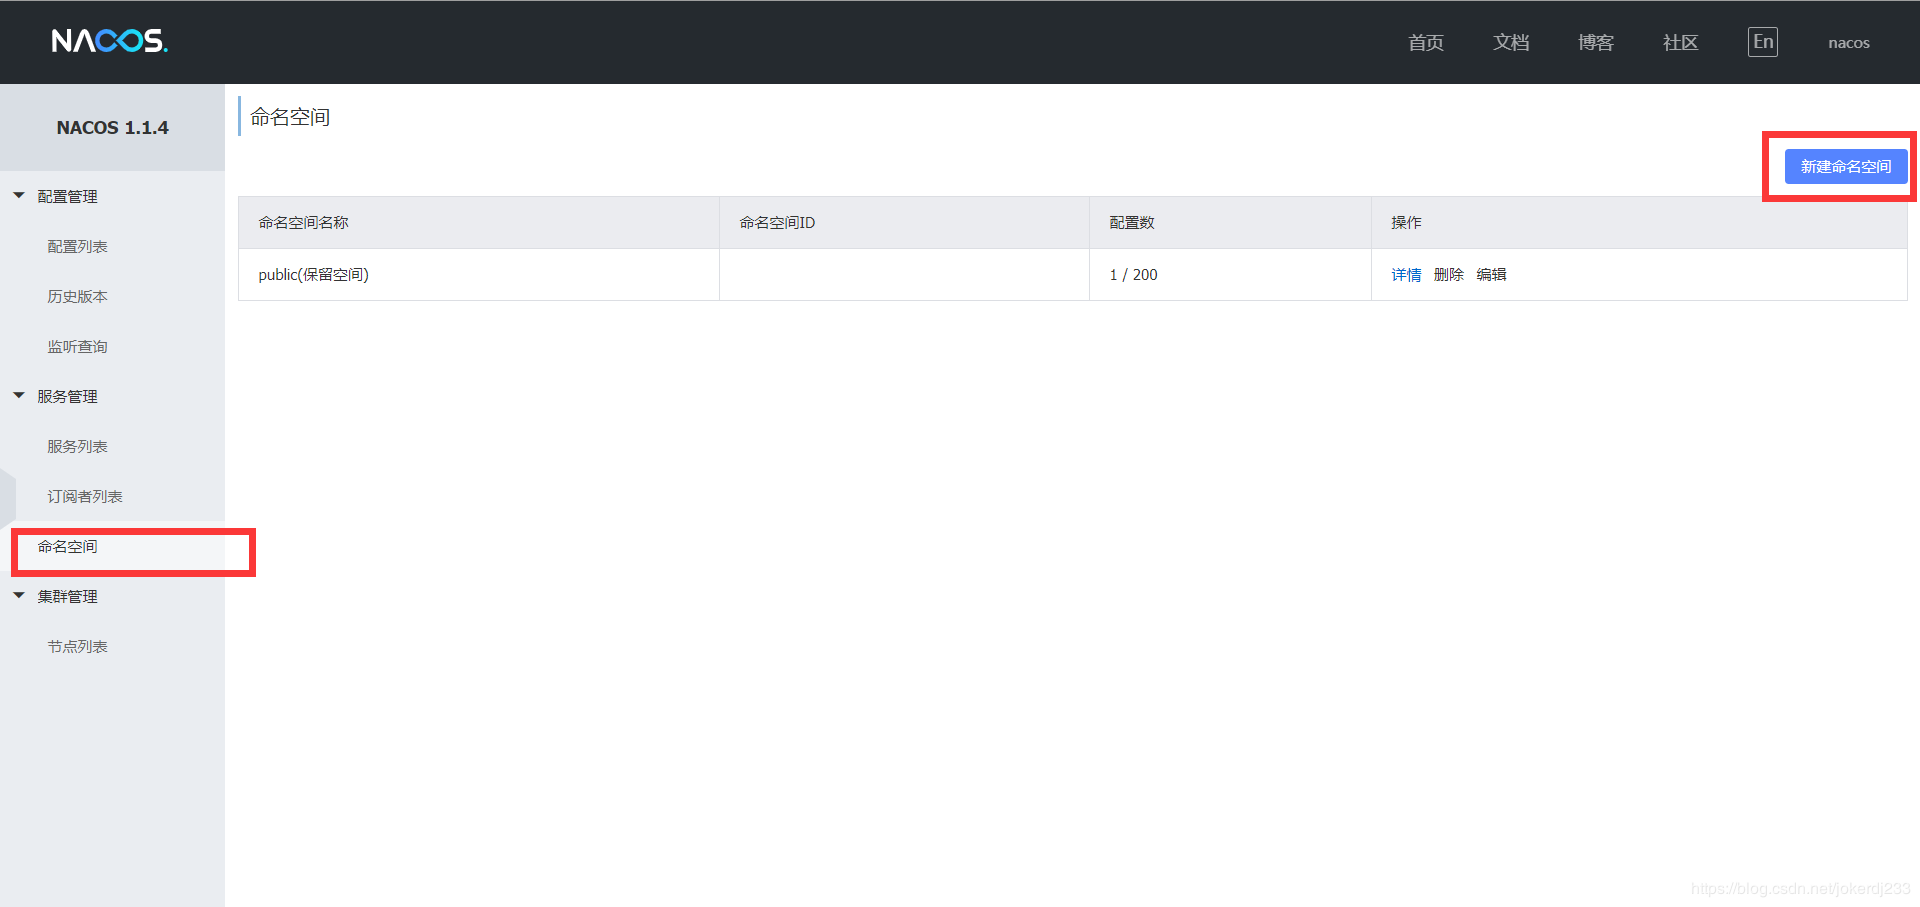Open the 文档 documentation link
Screen dimensions: 1920x907
pyautogui.click(x=1510, y=42)
